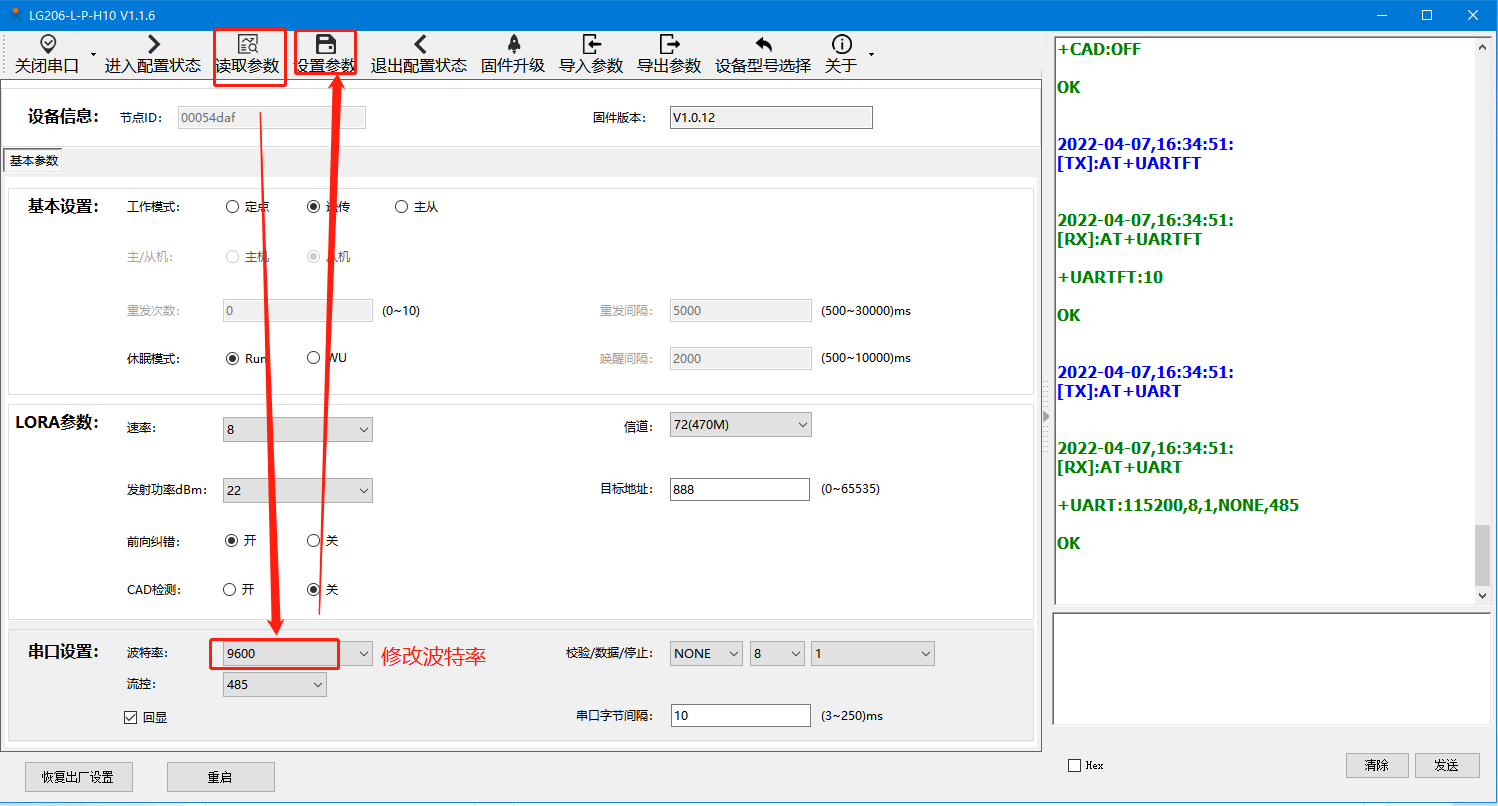Click the 导出参数 export parameters icon

669,45
